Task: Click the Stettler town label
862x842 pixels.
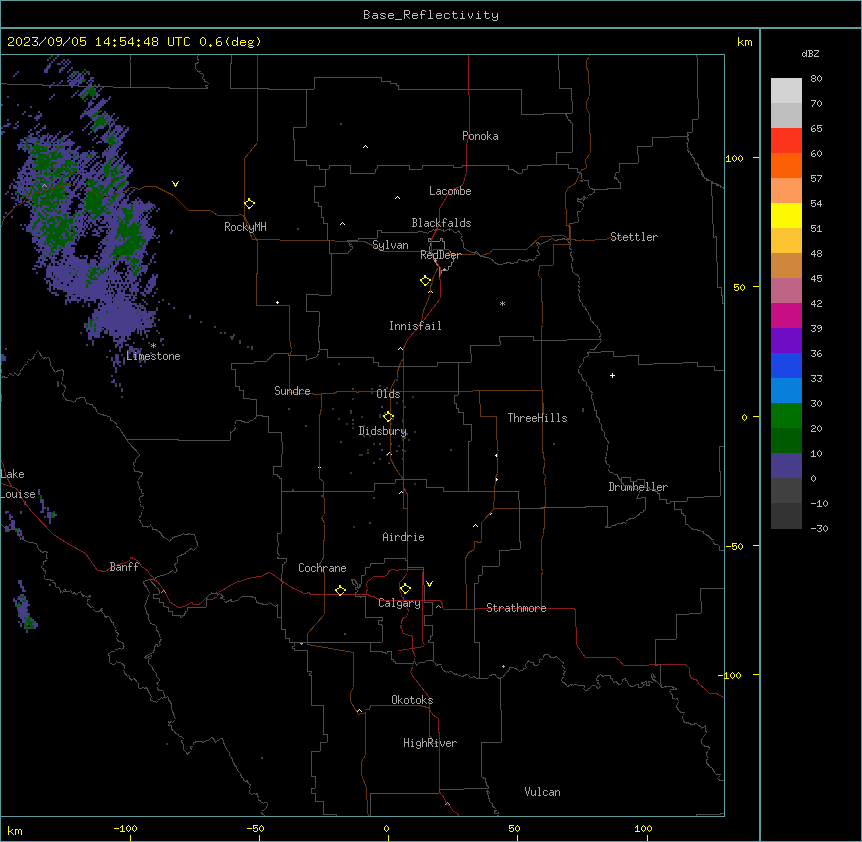Action: click(634, 237)
